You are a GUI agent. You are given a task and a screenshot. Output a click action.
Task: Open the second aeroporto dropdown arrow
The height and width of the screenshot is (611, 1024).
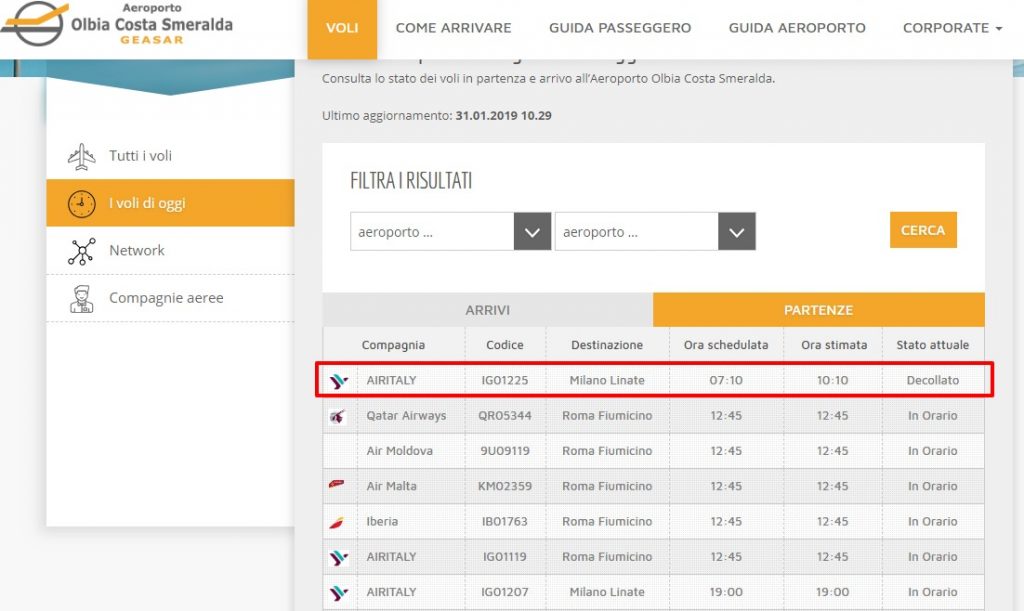[x=737, y=232]
